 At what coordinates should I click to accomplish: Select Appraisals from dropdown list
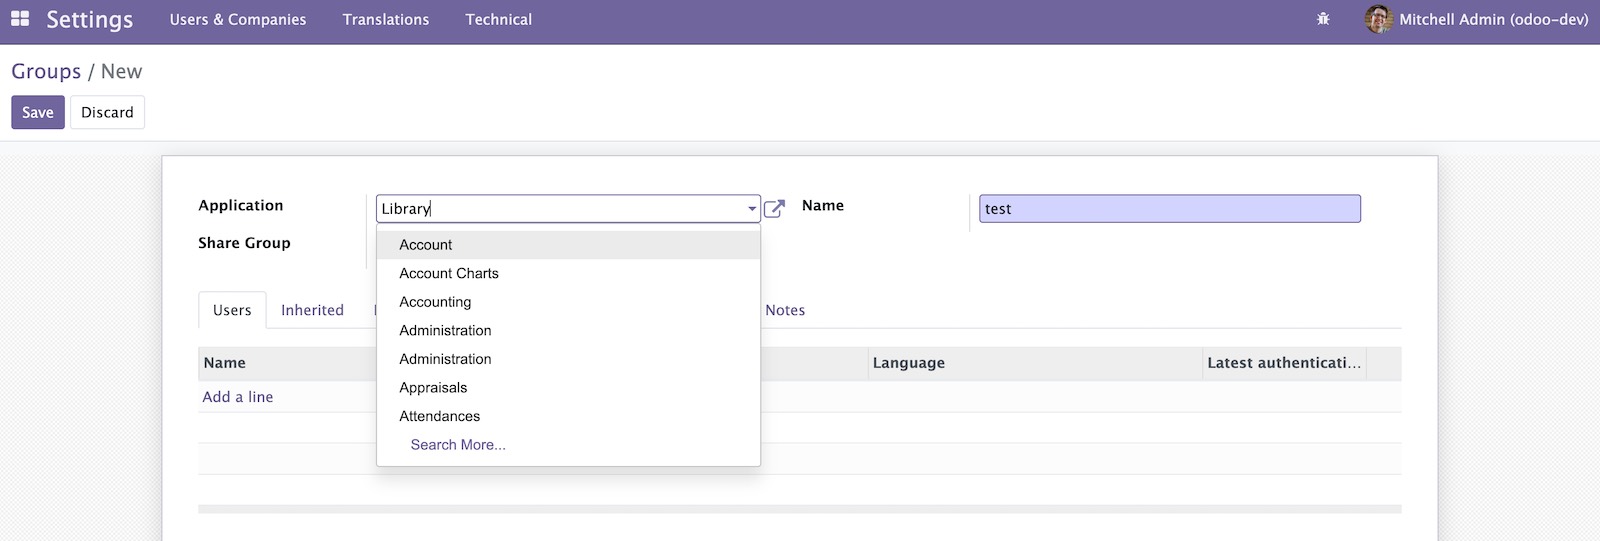click(x=568, y=388)
